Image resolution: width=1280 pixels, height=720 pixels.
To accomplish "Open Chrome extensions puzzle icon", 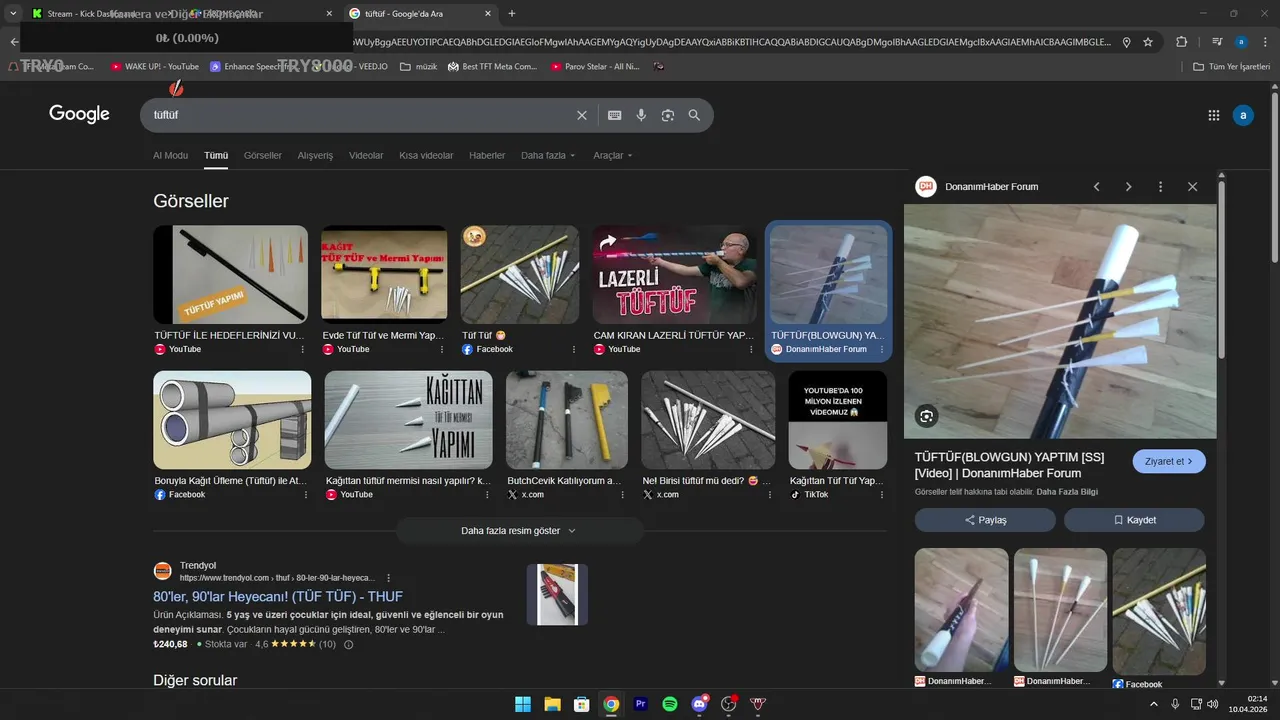I will point(1182,42).
